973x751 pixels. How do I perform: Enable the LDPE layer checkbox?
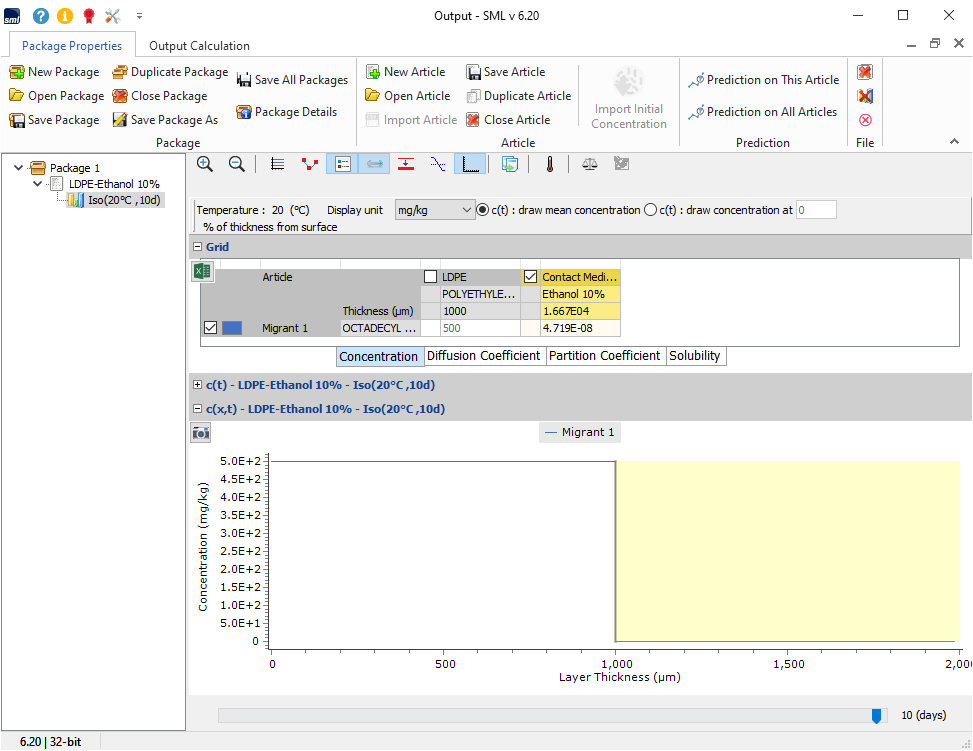pos(430,277)
